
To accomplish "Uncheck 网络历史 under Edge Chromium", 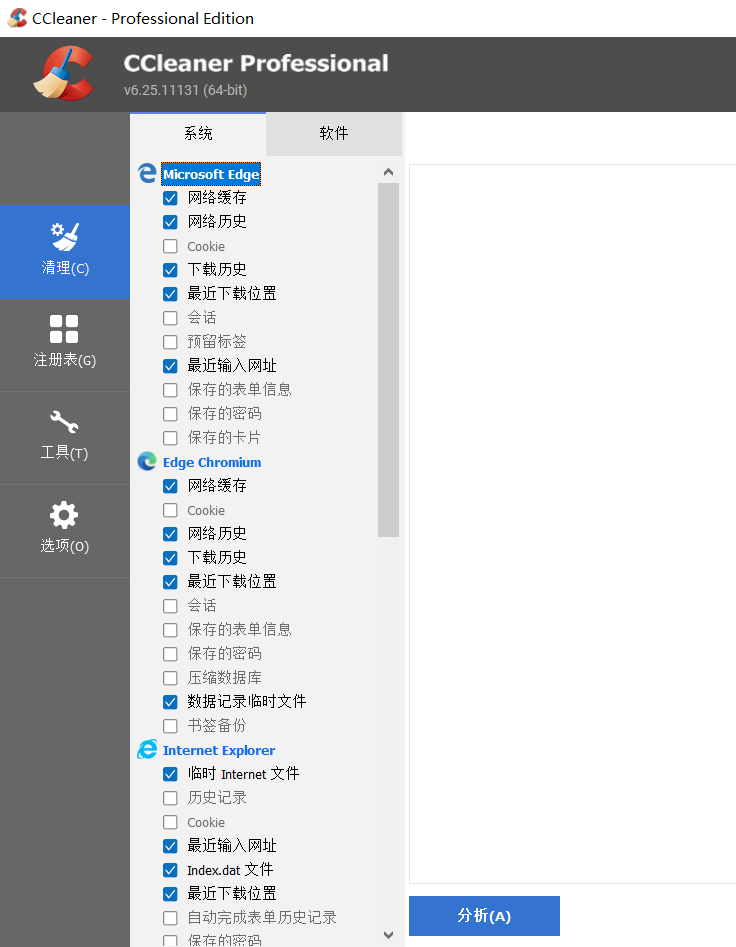I will pyautogui.click(x=170, y=534).
